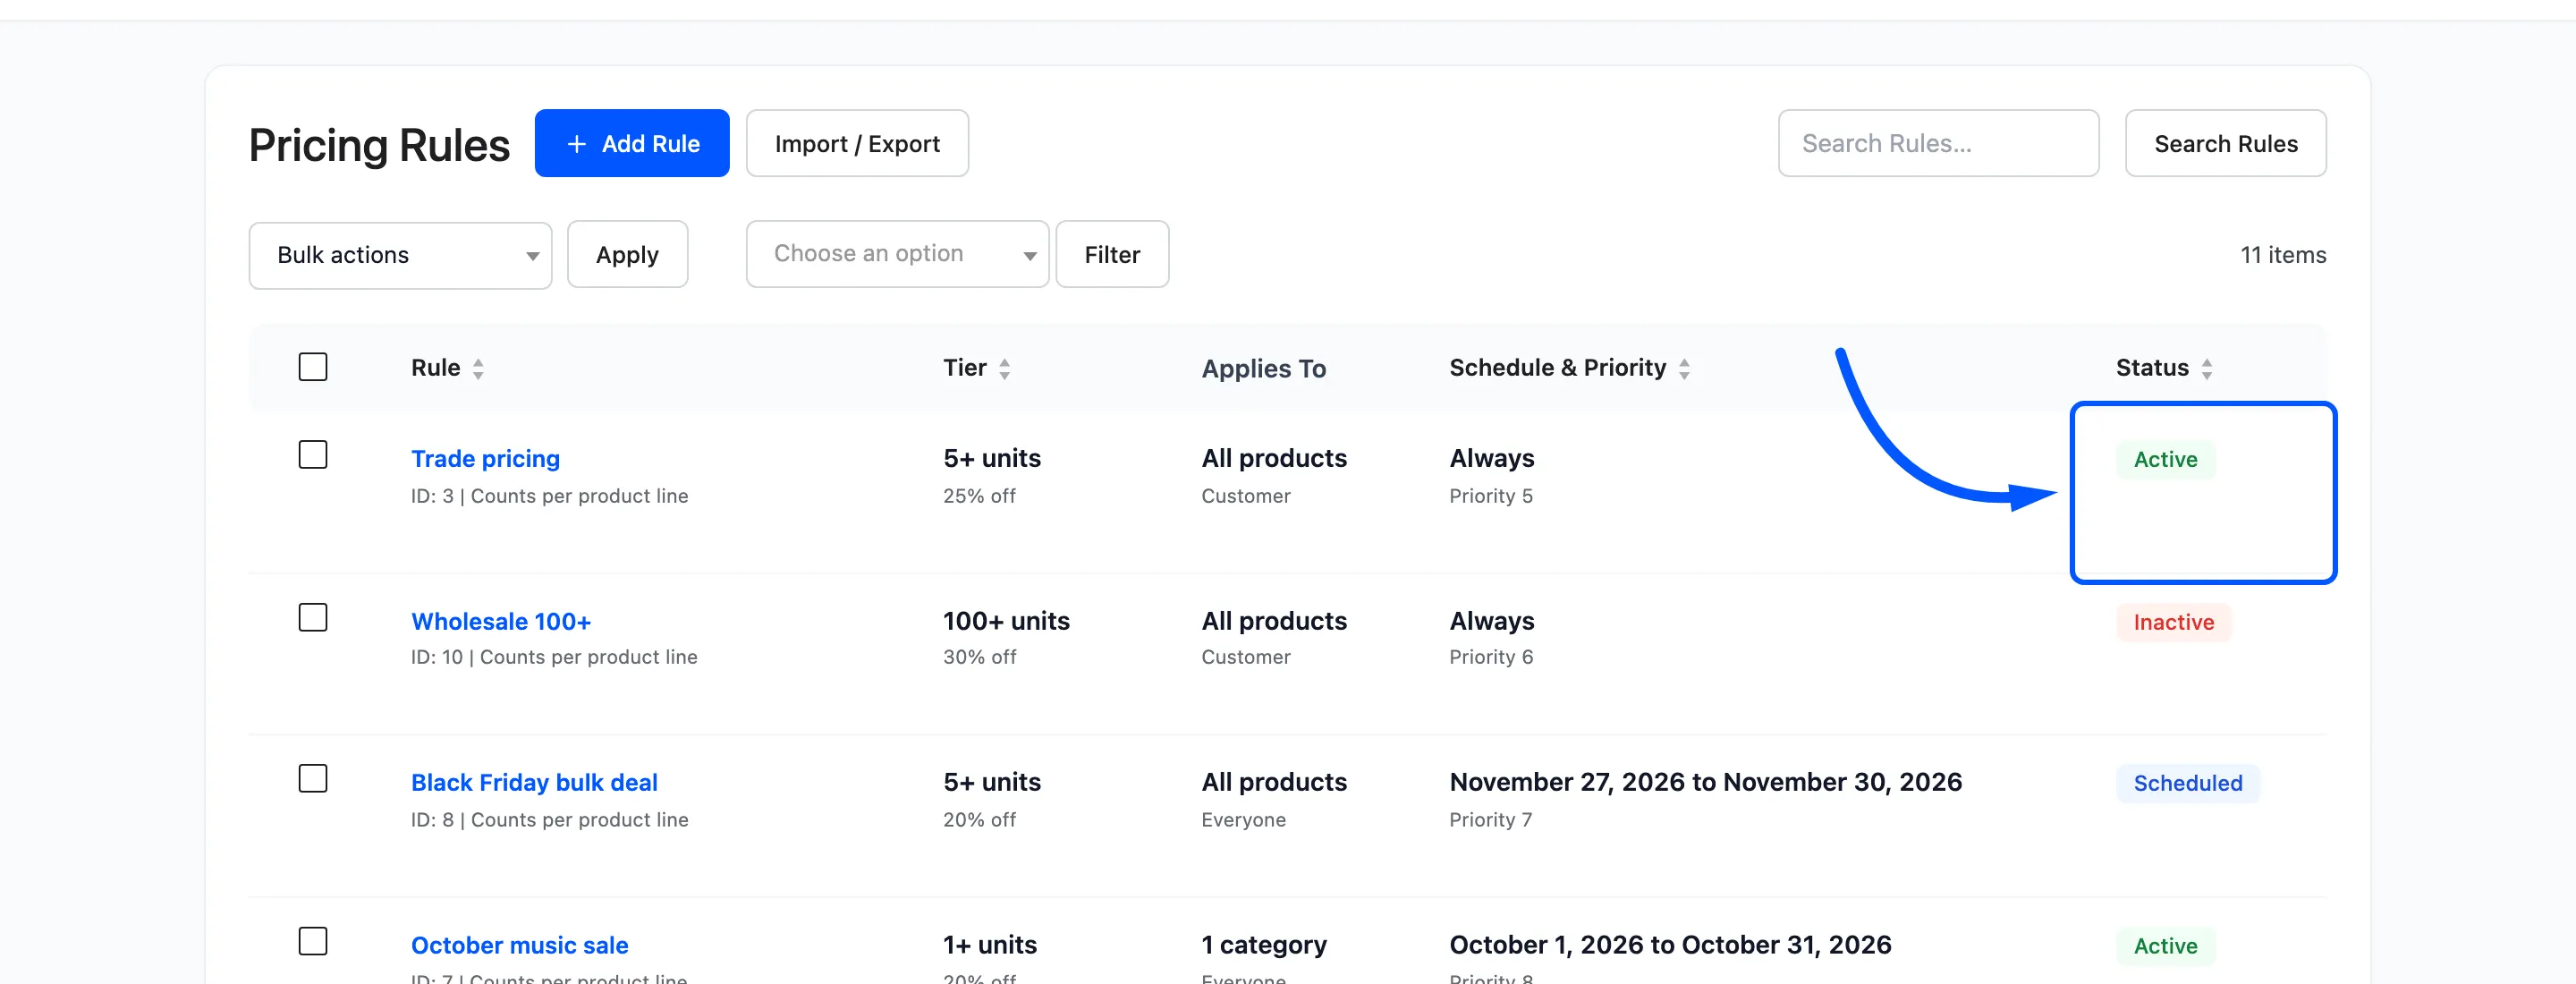Open the Wholesale 100+ rule

tap(500, 621)
